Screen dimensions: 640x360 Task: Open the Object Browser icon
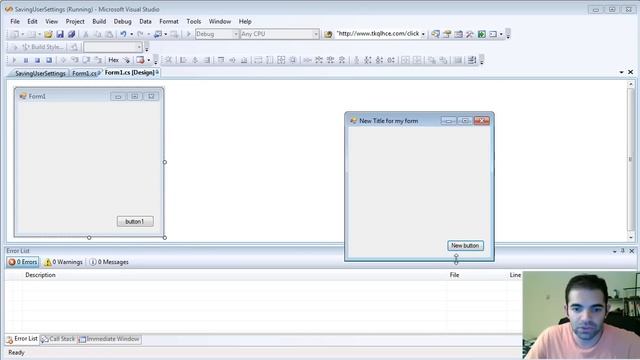[x=458, y=34]
